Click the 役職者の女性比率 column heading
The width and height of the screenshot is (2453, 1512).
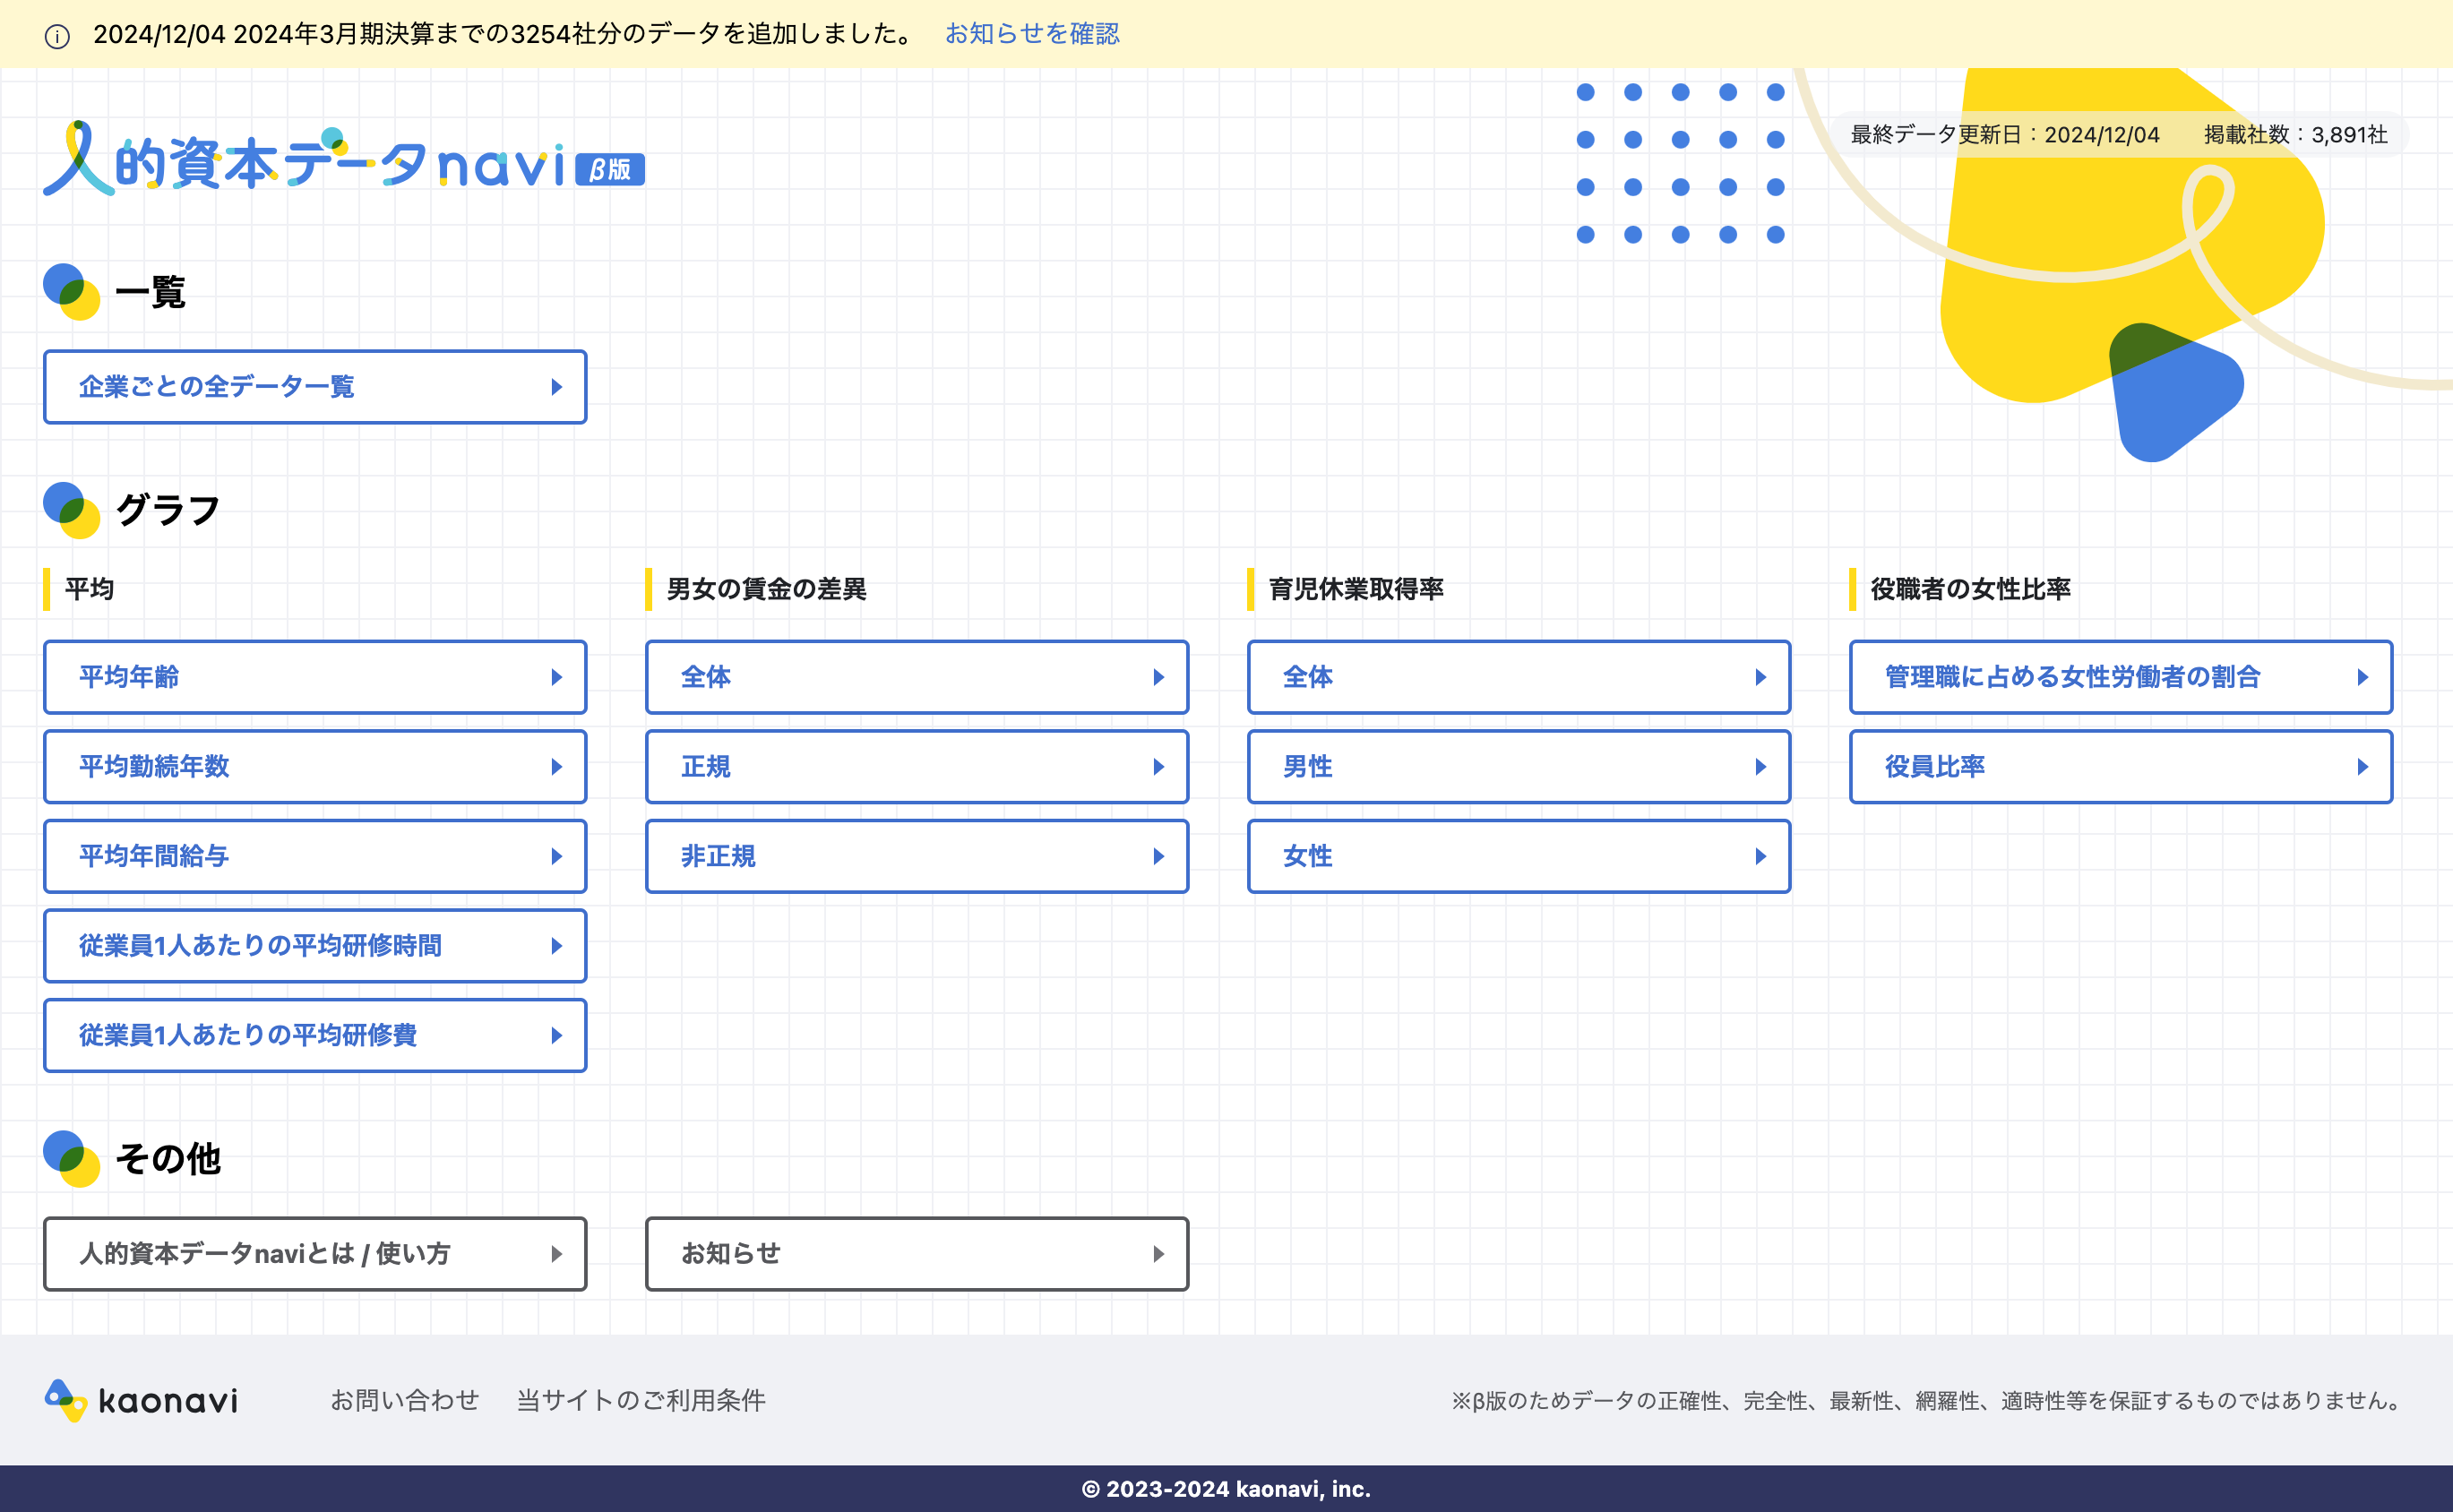pyautogui.click(x=1970, y=589)
